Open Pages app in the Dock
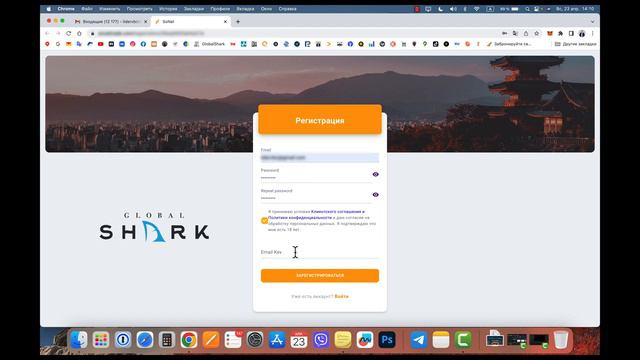 tap(211, 340)
